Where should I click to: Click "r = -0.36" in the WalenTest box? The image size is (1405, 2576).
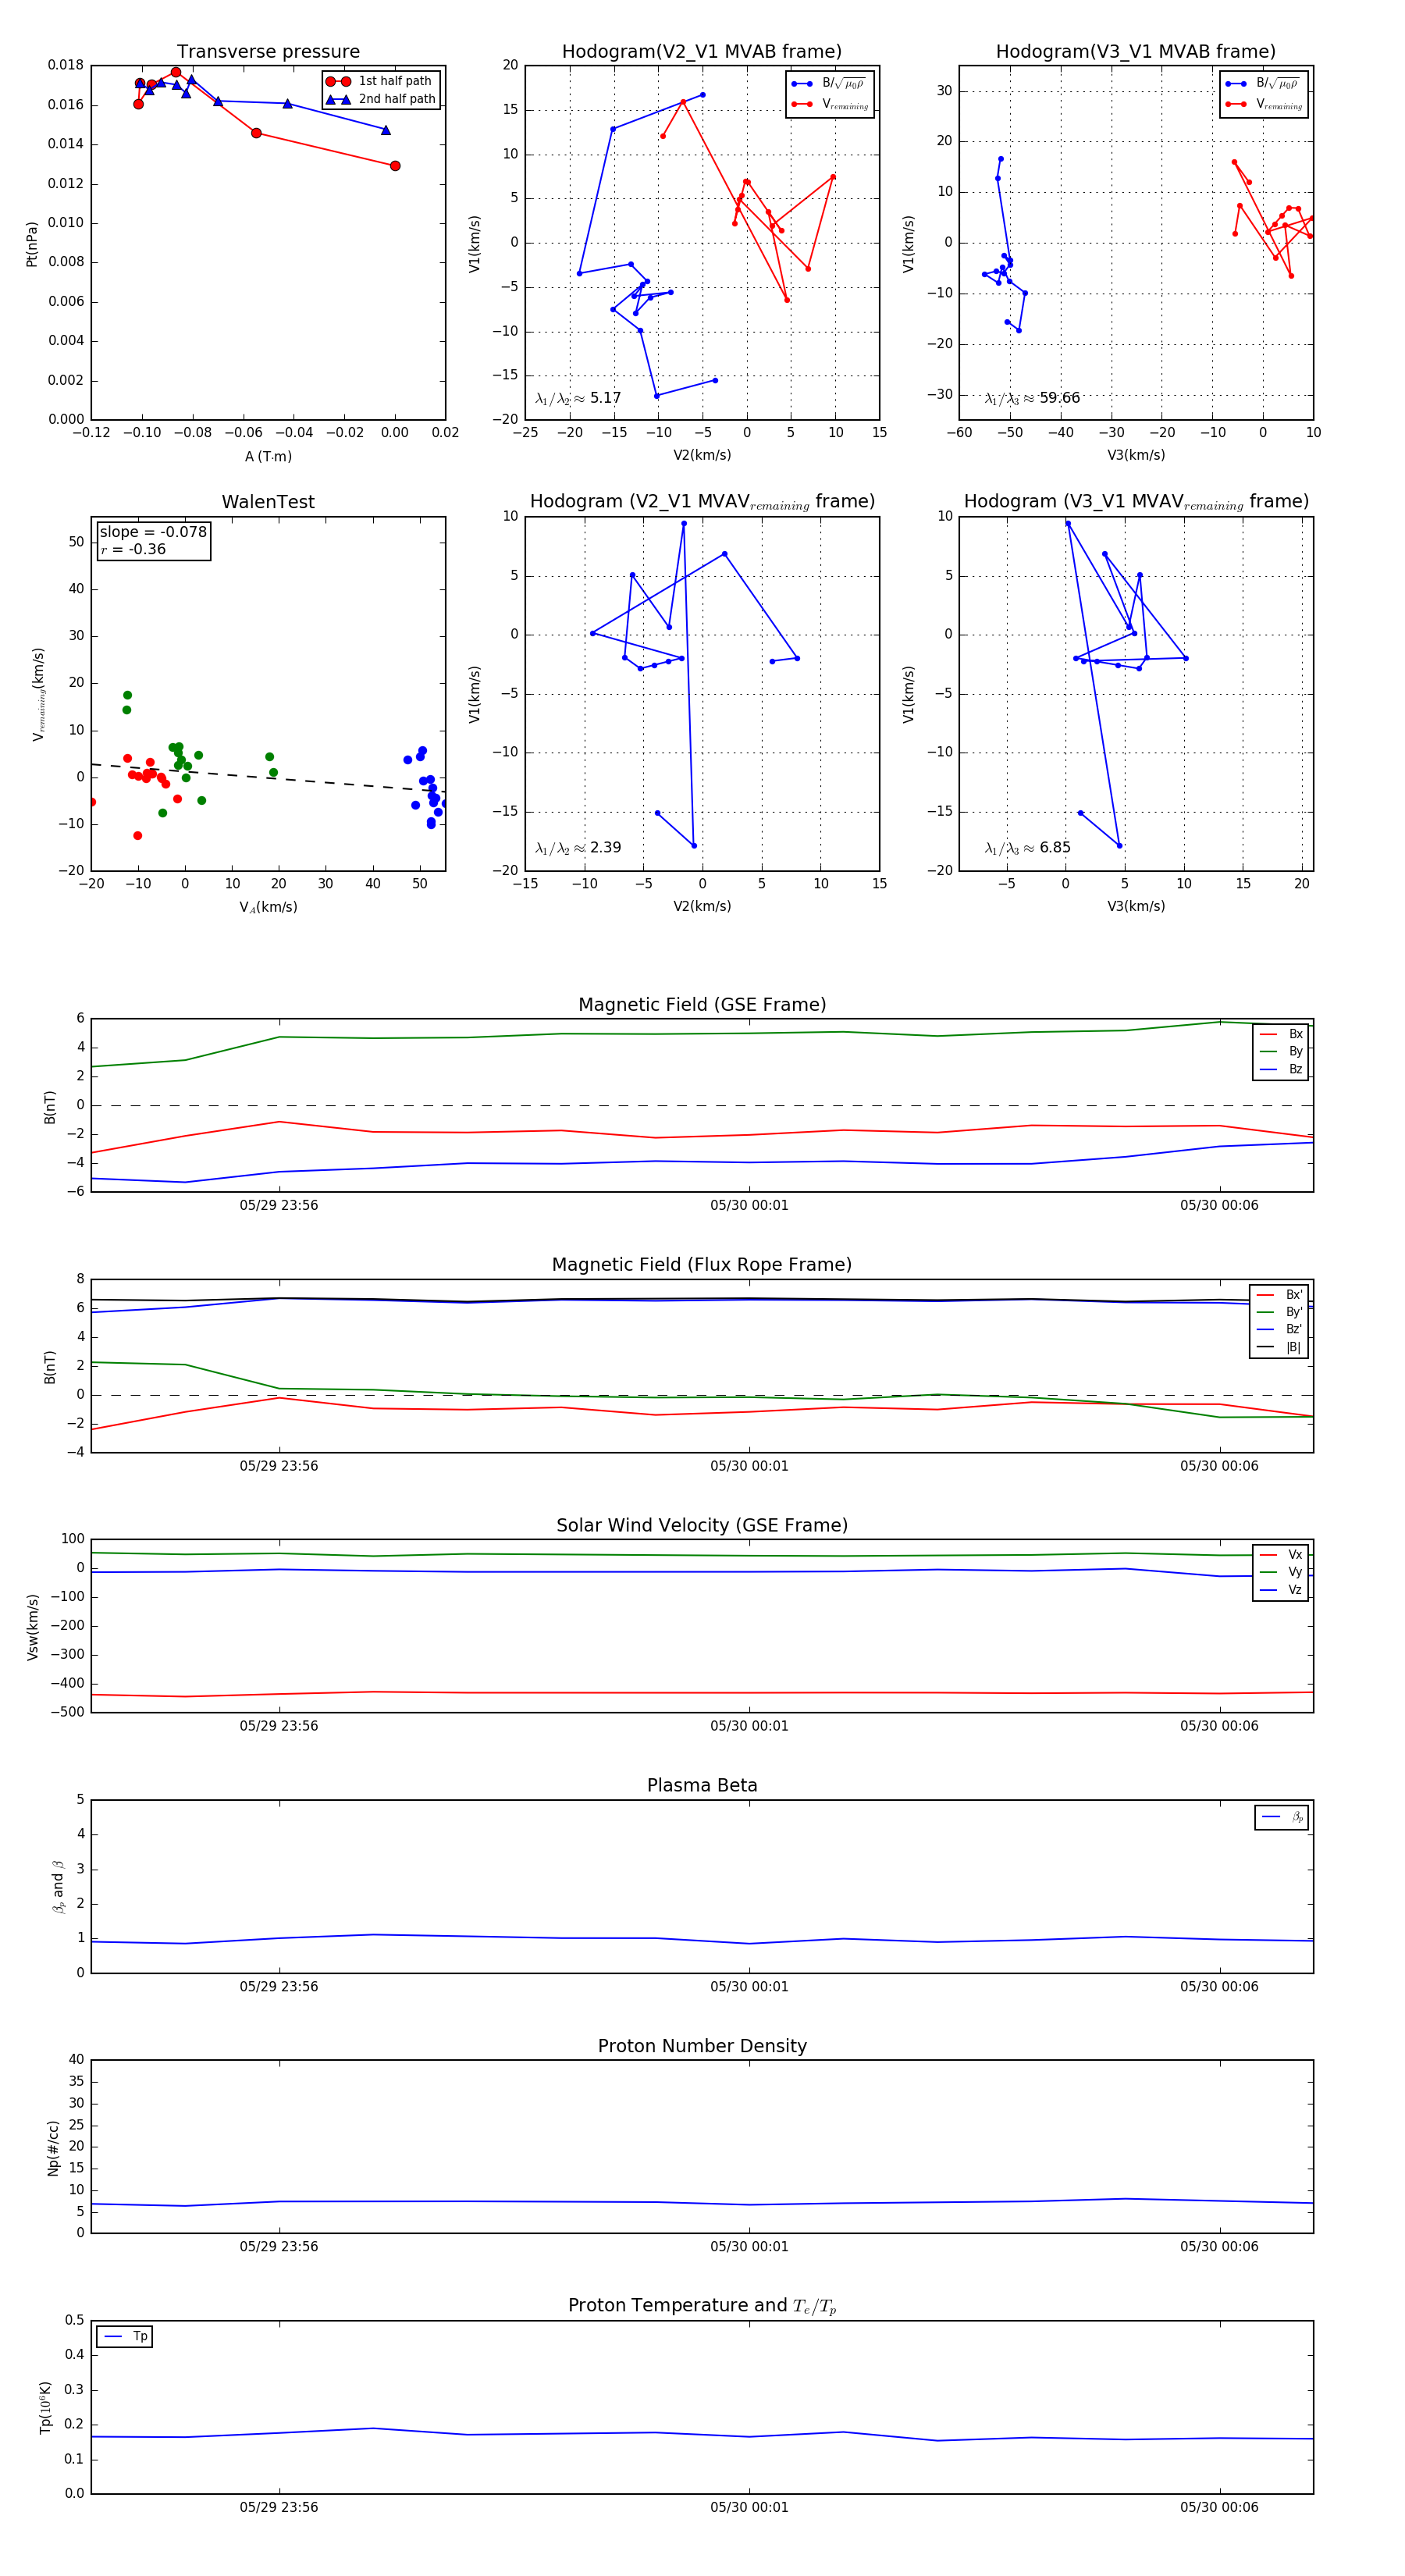pos(133,549)
